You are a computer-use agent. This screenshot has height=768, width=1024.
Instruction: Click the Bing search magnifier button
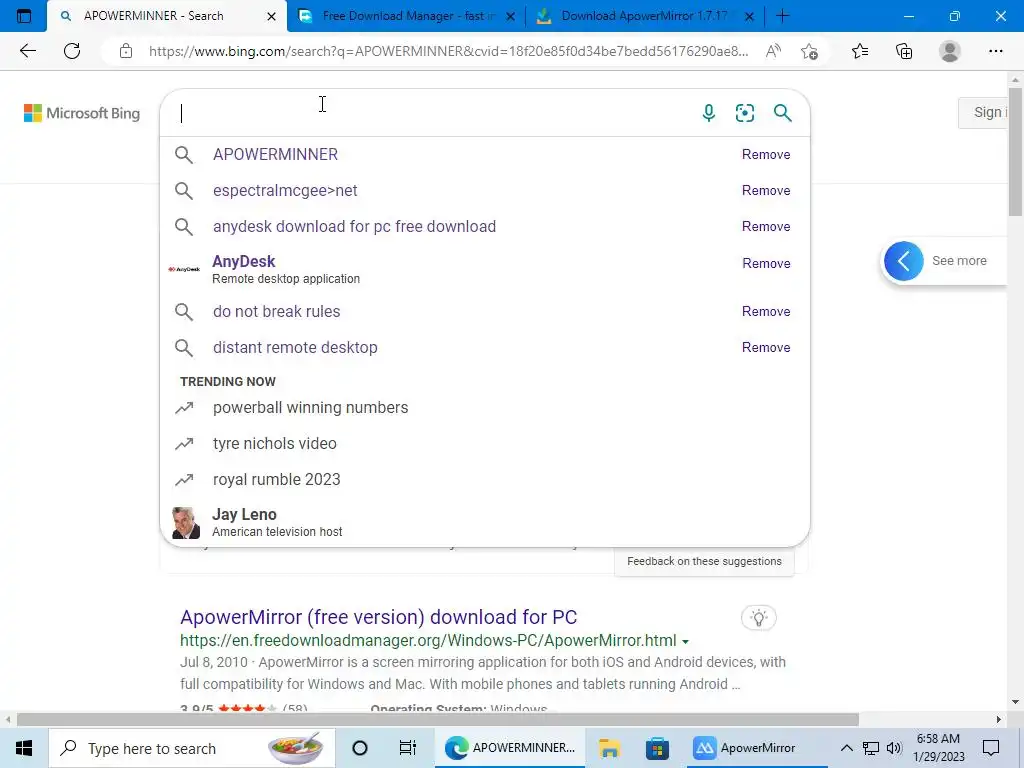pyautogui.click(x=782, y=113)
